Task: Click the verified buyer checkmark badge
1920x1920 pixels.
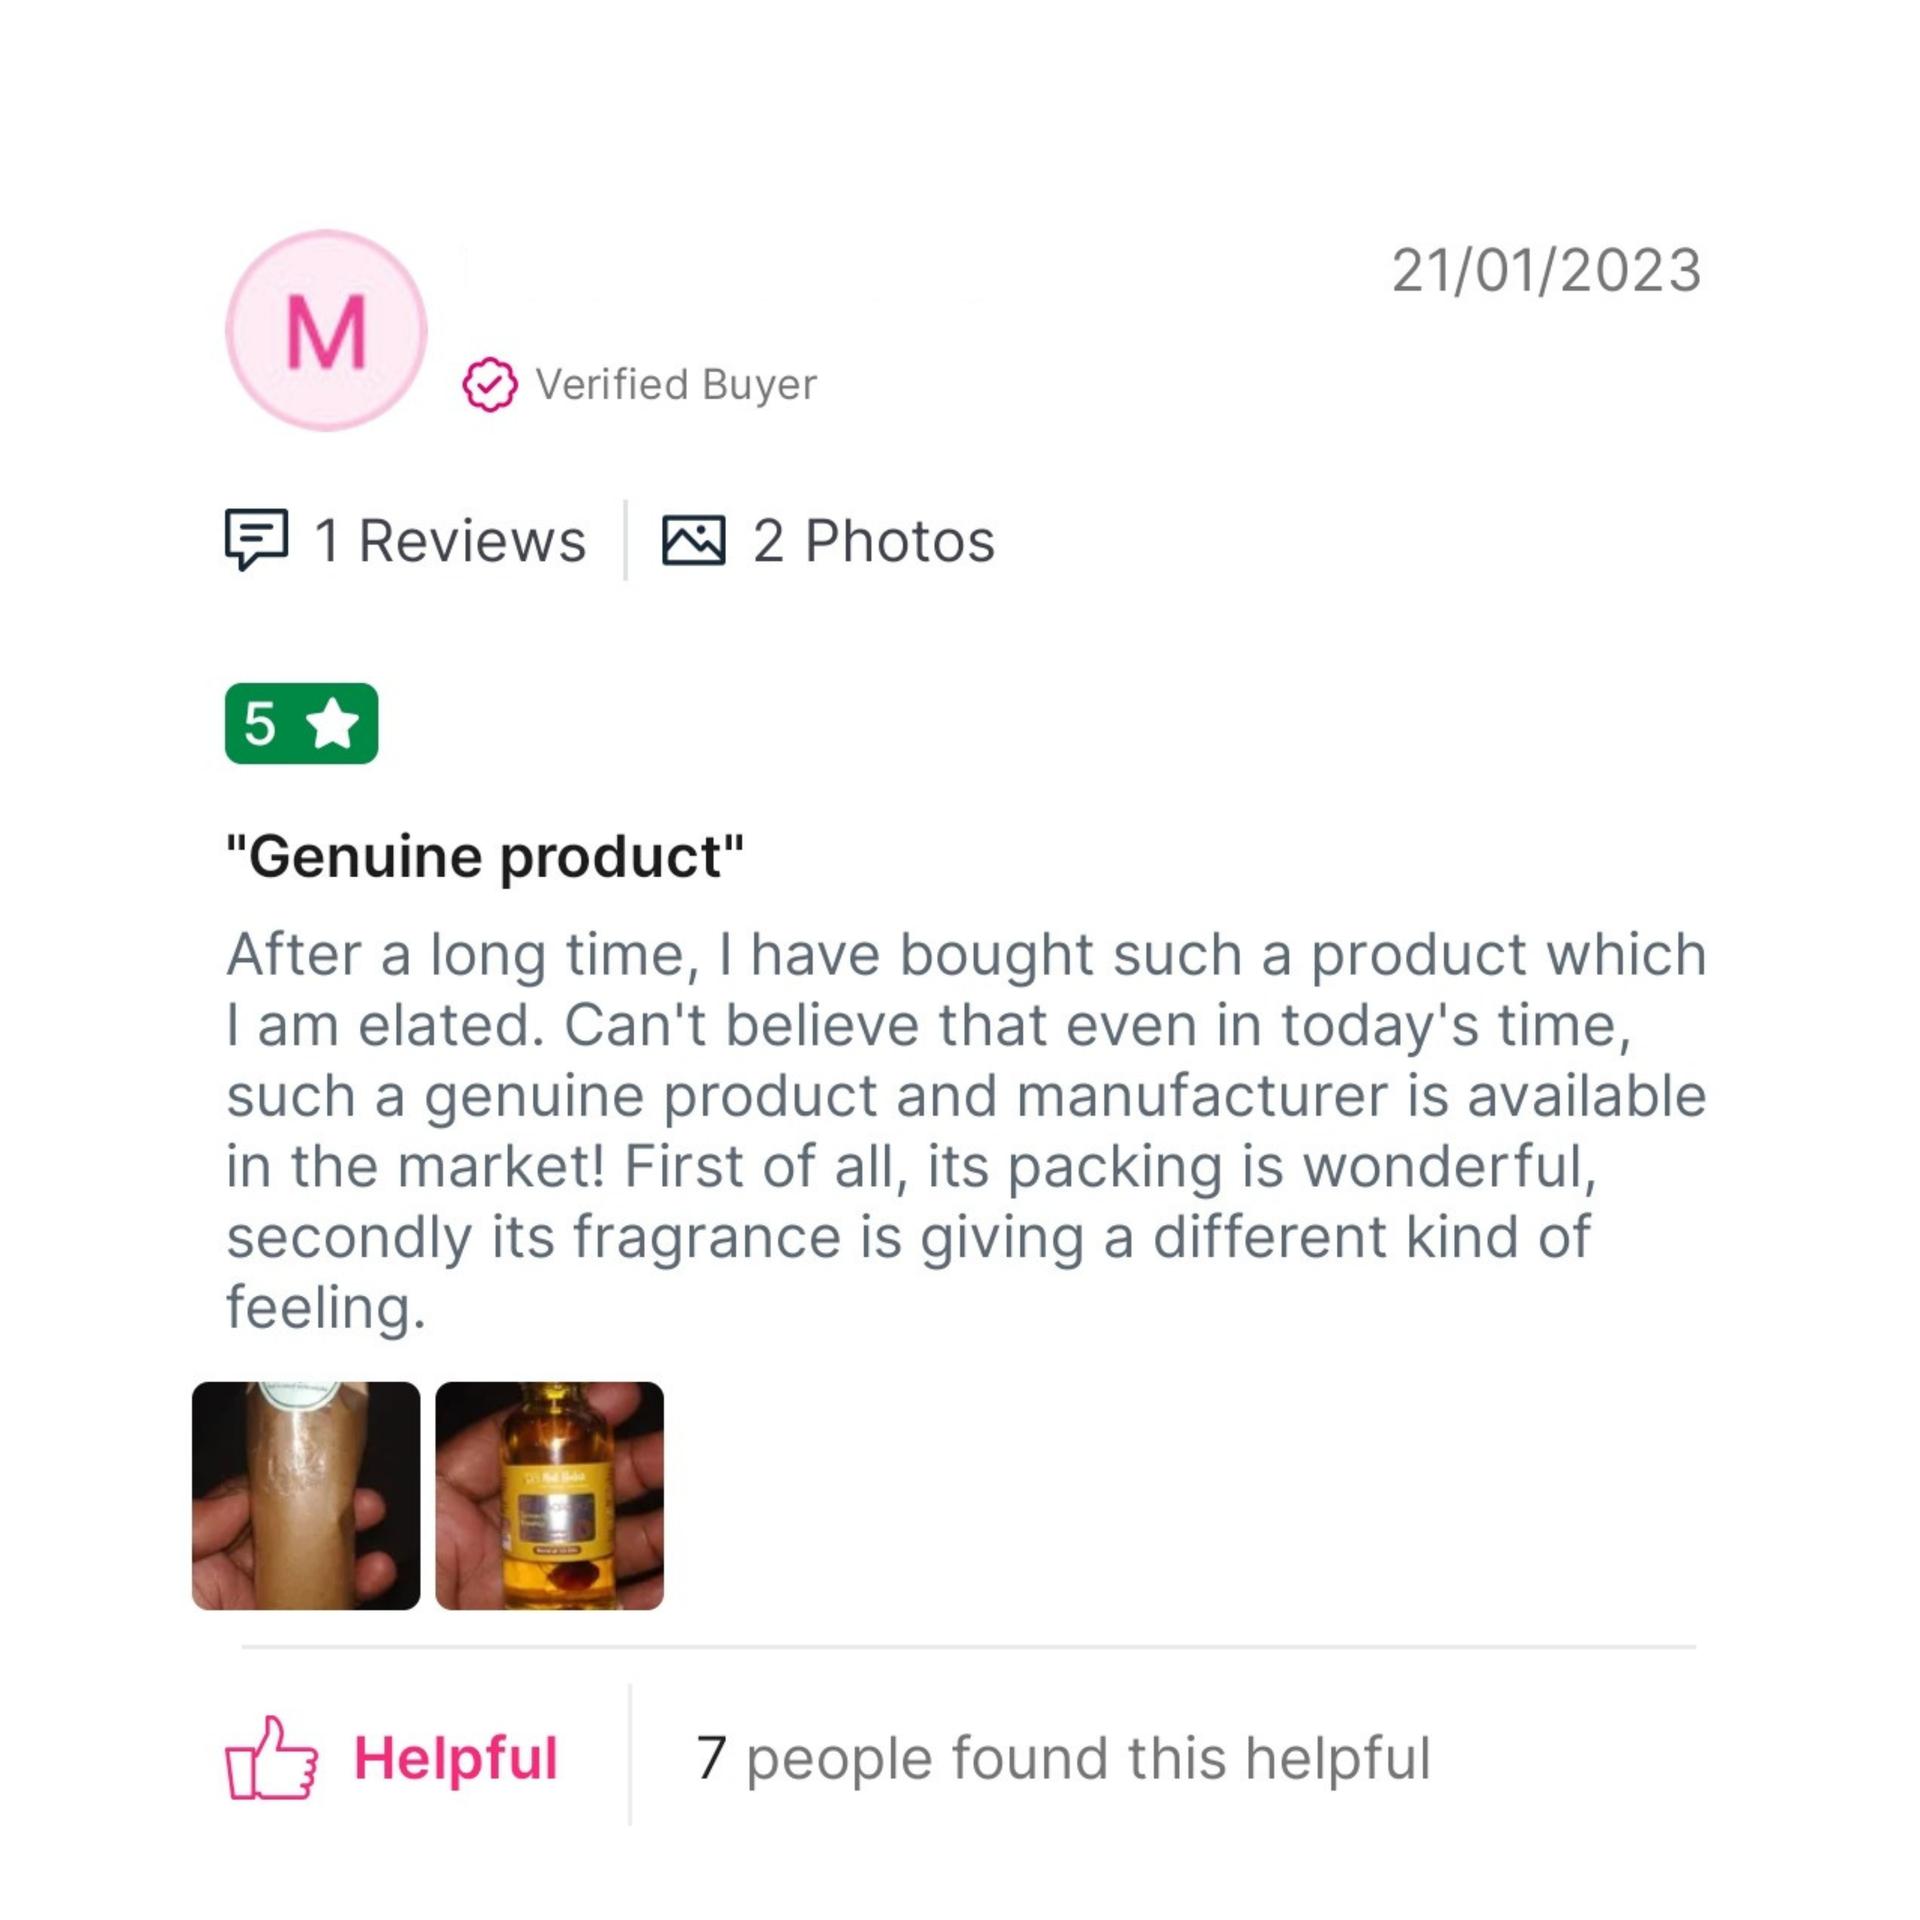Action: tap(490, 385)
